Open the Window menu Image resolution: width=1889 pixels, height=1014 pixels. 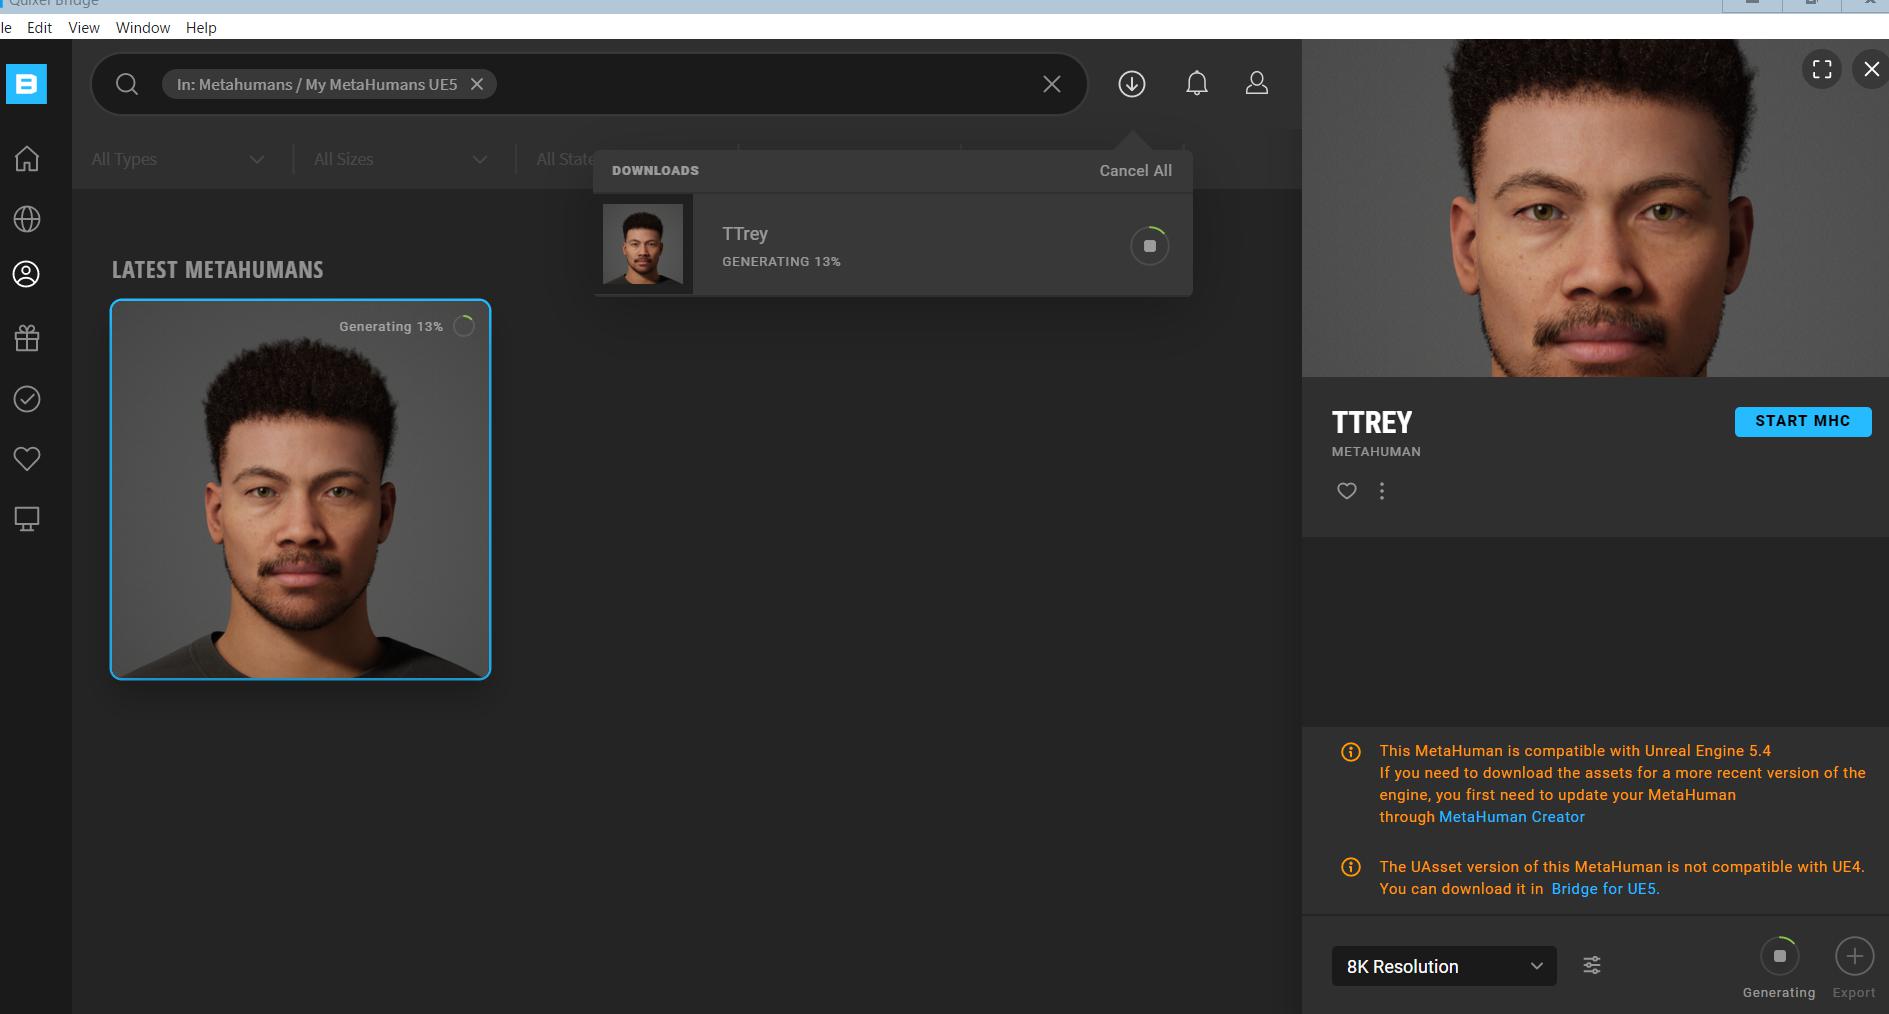(143, 28)
